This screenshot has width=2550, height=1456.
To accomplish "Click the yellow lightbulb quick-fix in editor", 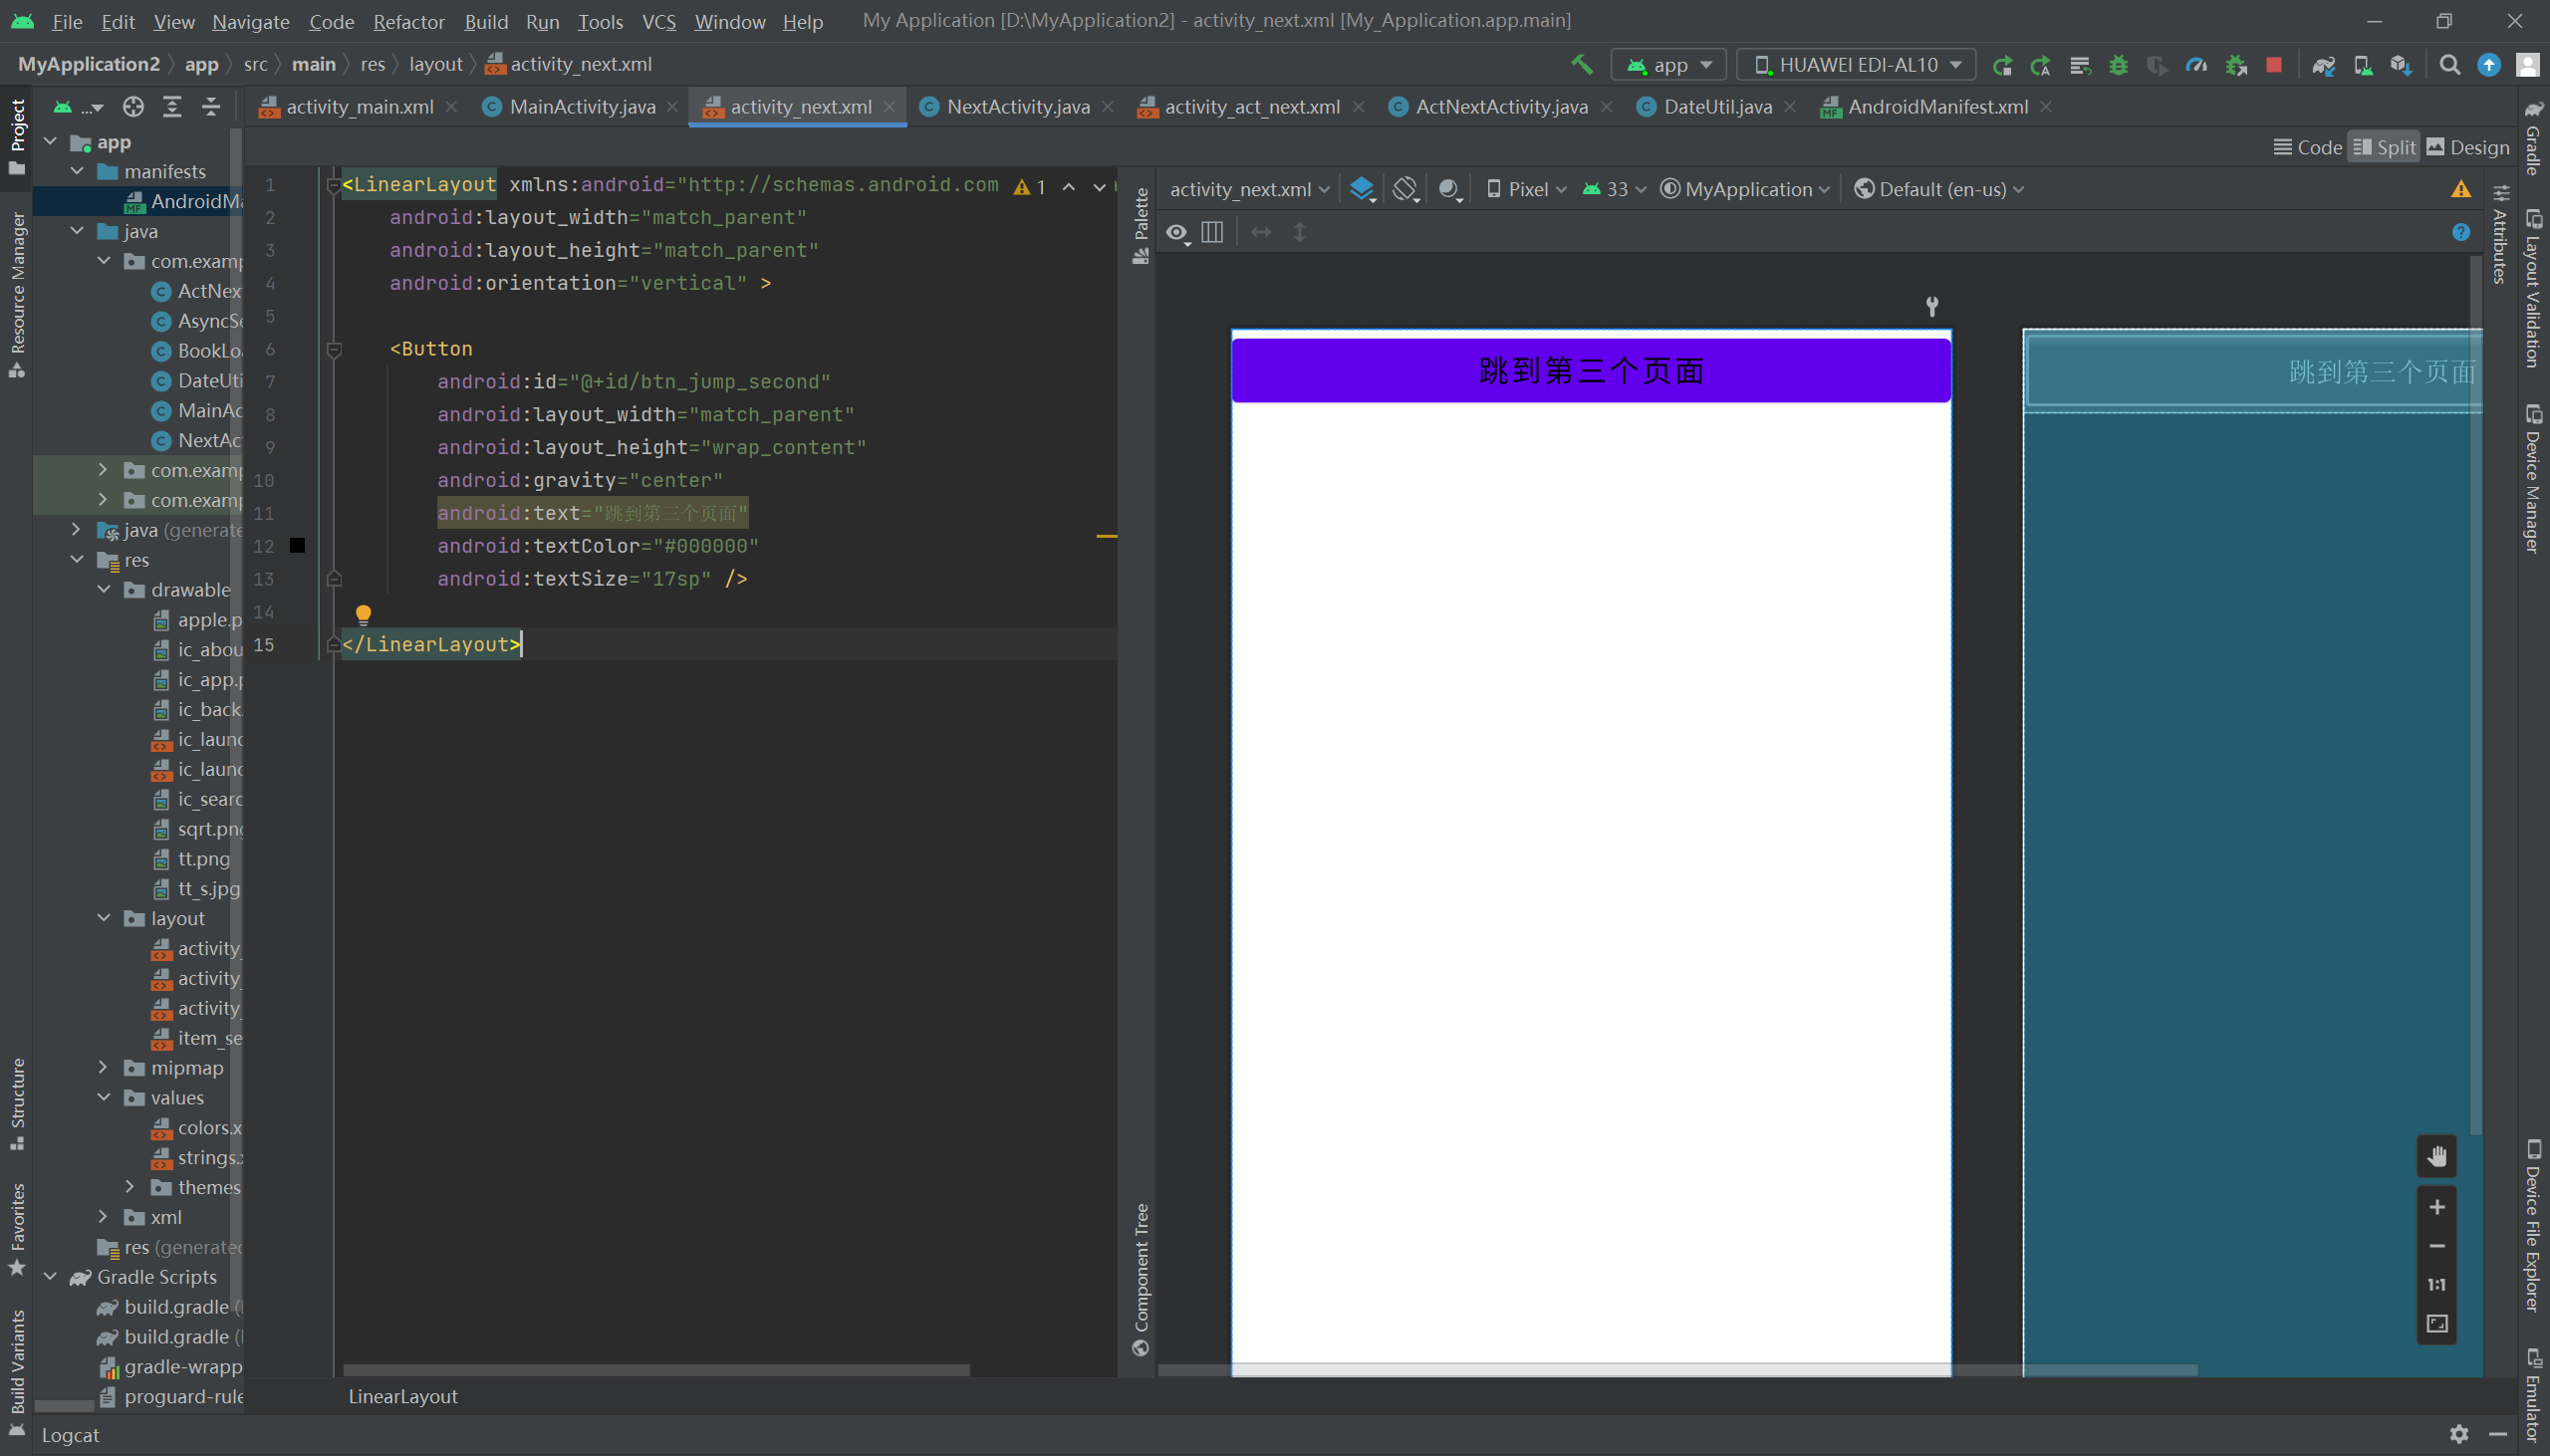I will (x=363, y=614).
